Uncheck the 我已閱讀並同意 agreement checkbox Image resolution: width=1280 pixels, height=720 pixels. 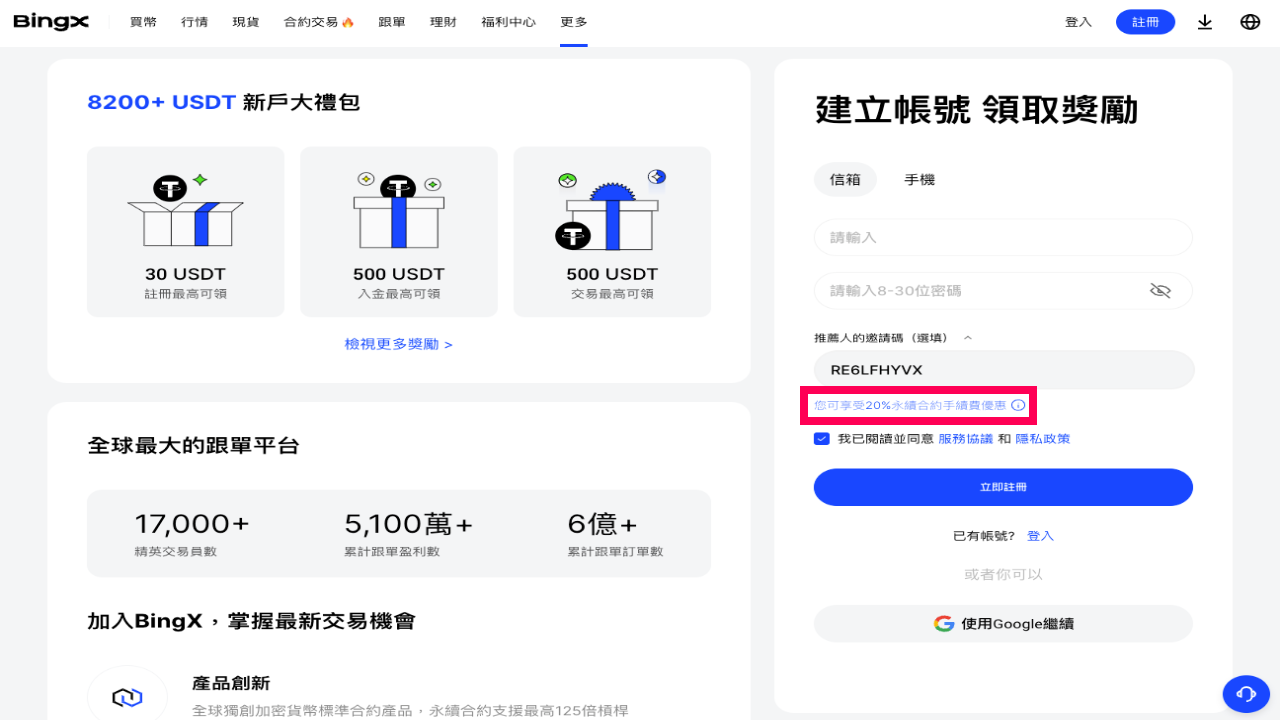(821, 438)
